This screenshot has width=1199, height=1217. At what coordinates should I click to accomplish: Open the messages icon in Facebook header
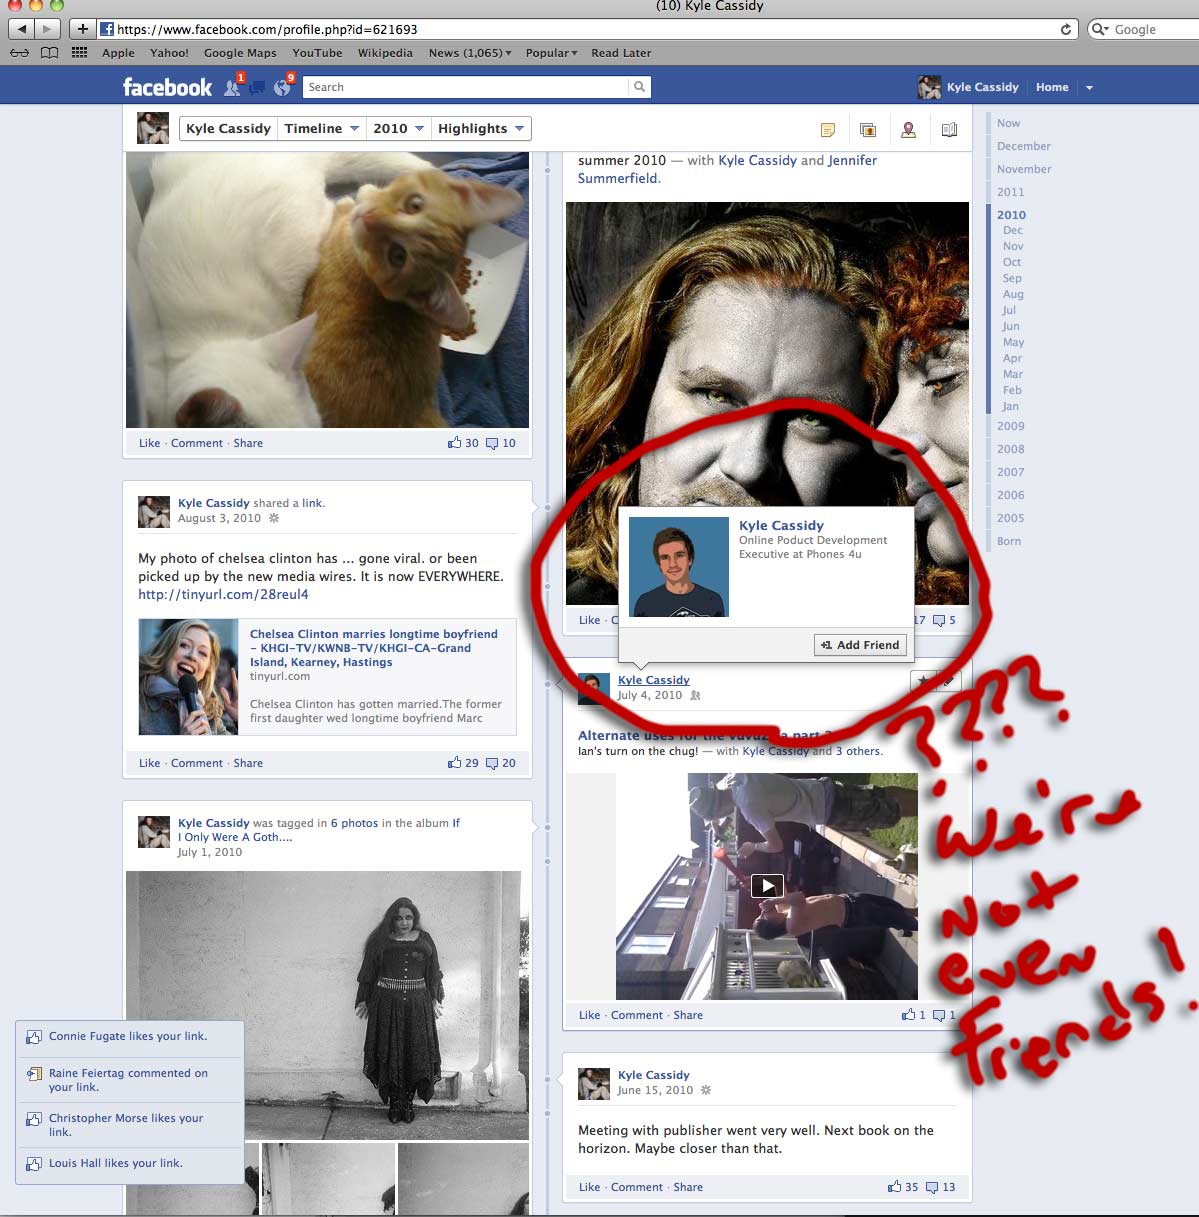(x=257, y=87)
